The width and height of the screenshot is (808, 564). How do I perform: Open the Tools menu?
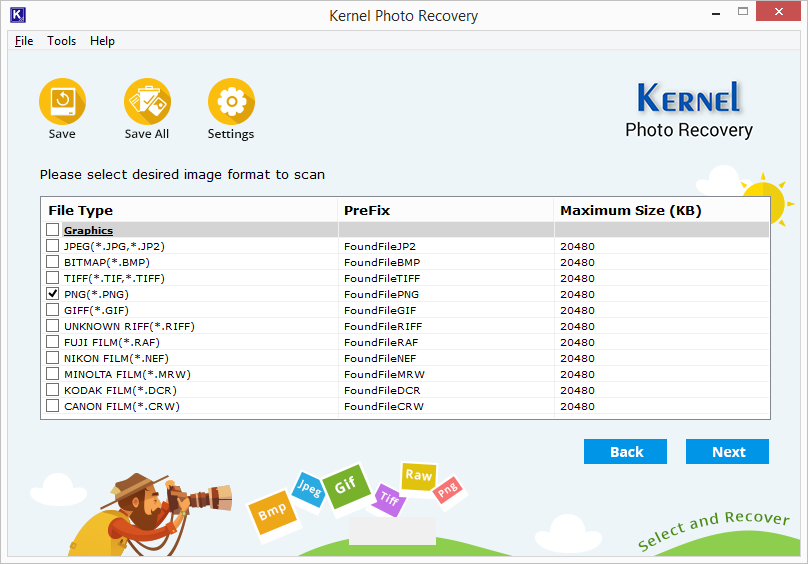coord(61,41)
